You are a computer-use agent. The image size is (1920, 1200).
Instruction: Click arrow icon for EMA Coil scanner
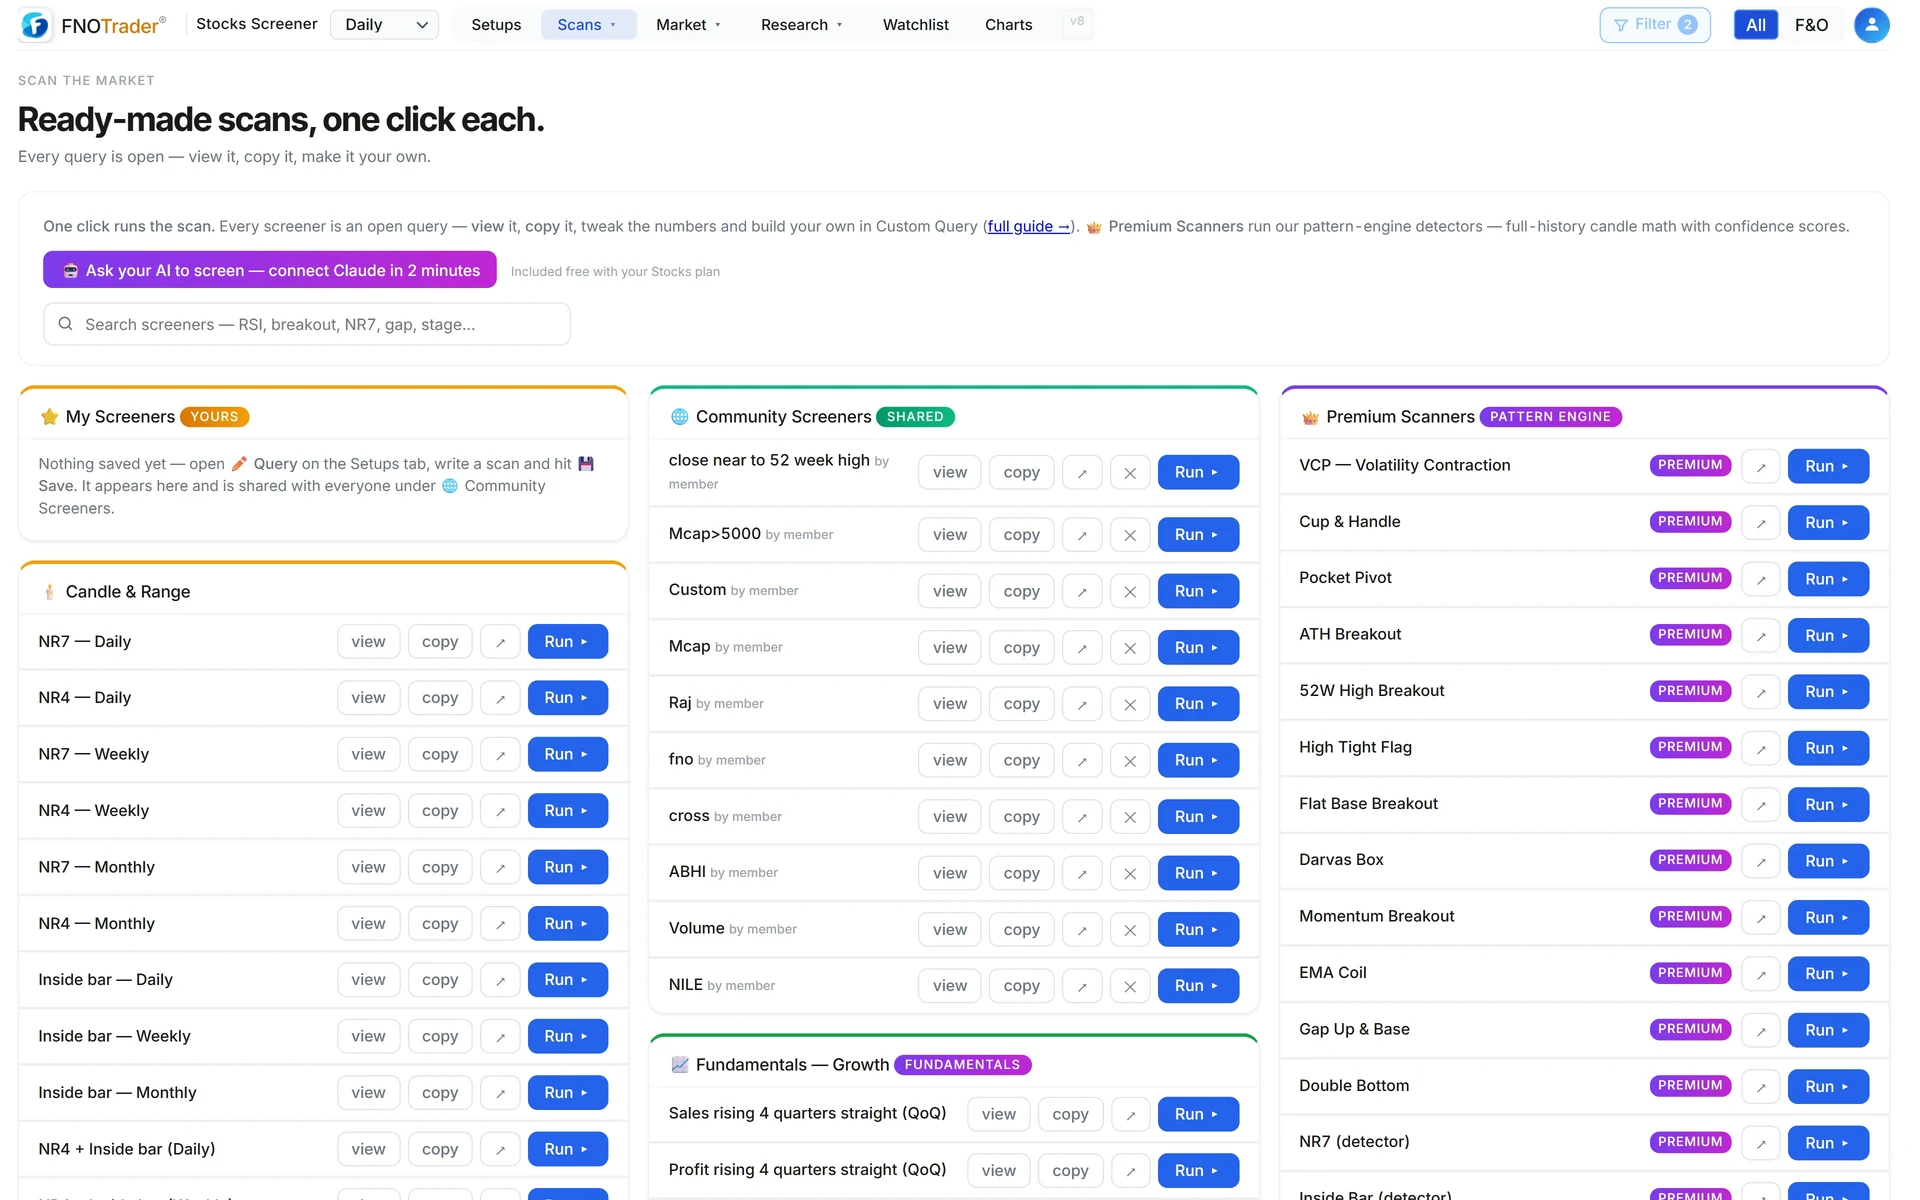click(1761, 974)
